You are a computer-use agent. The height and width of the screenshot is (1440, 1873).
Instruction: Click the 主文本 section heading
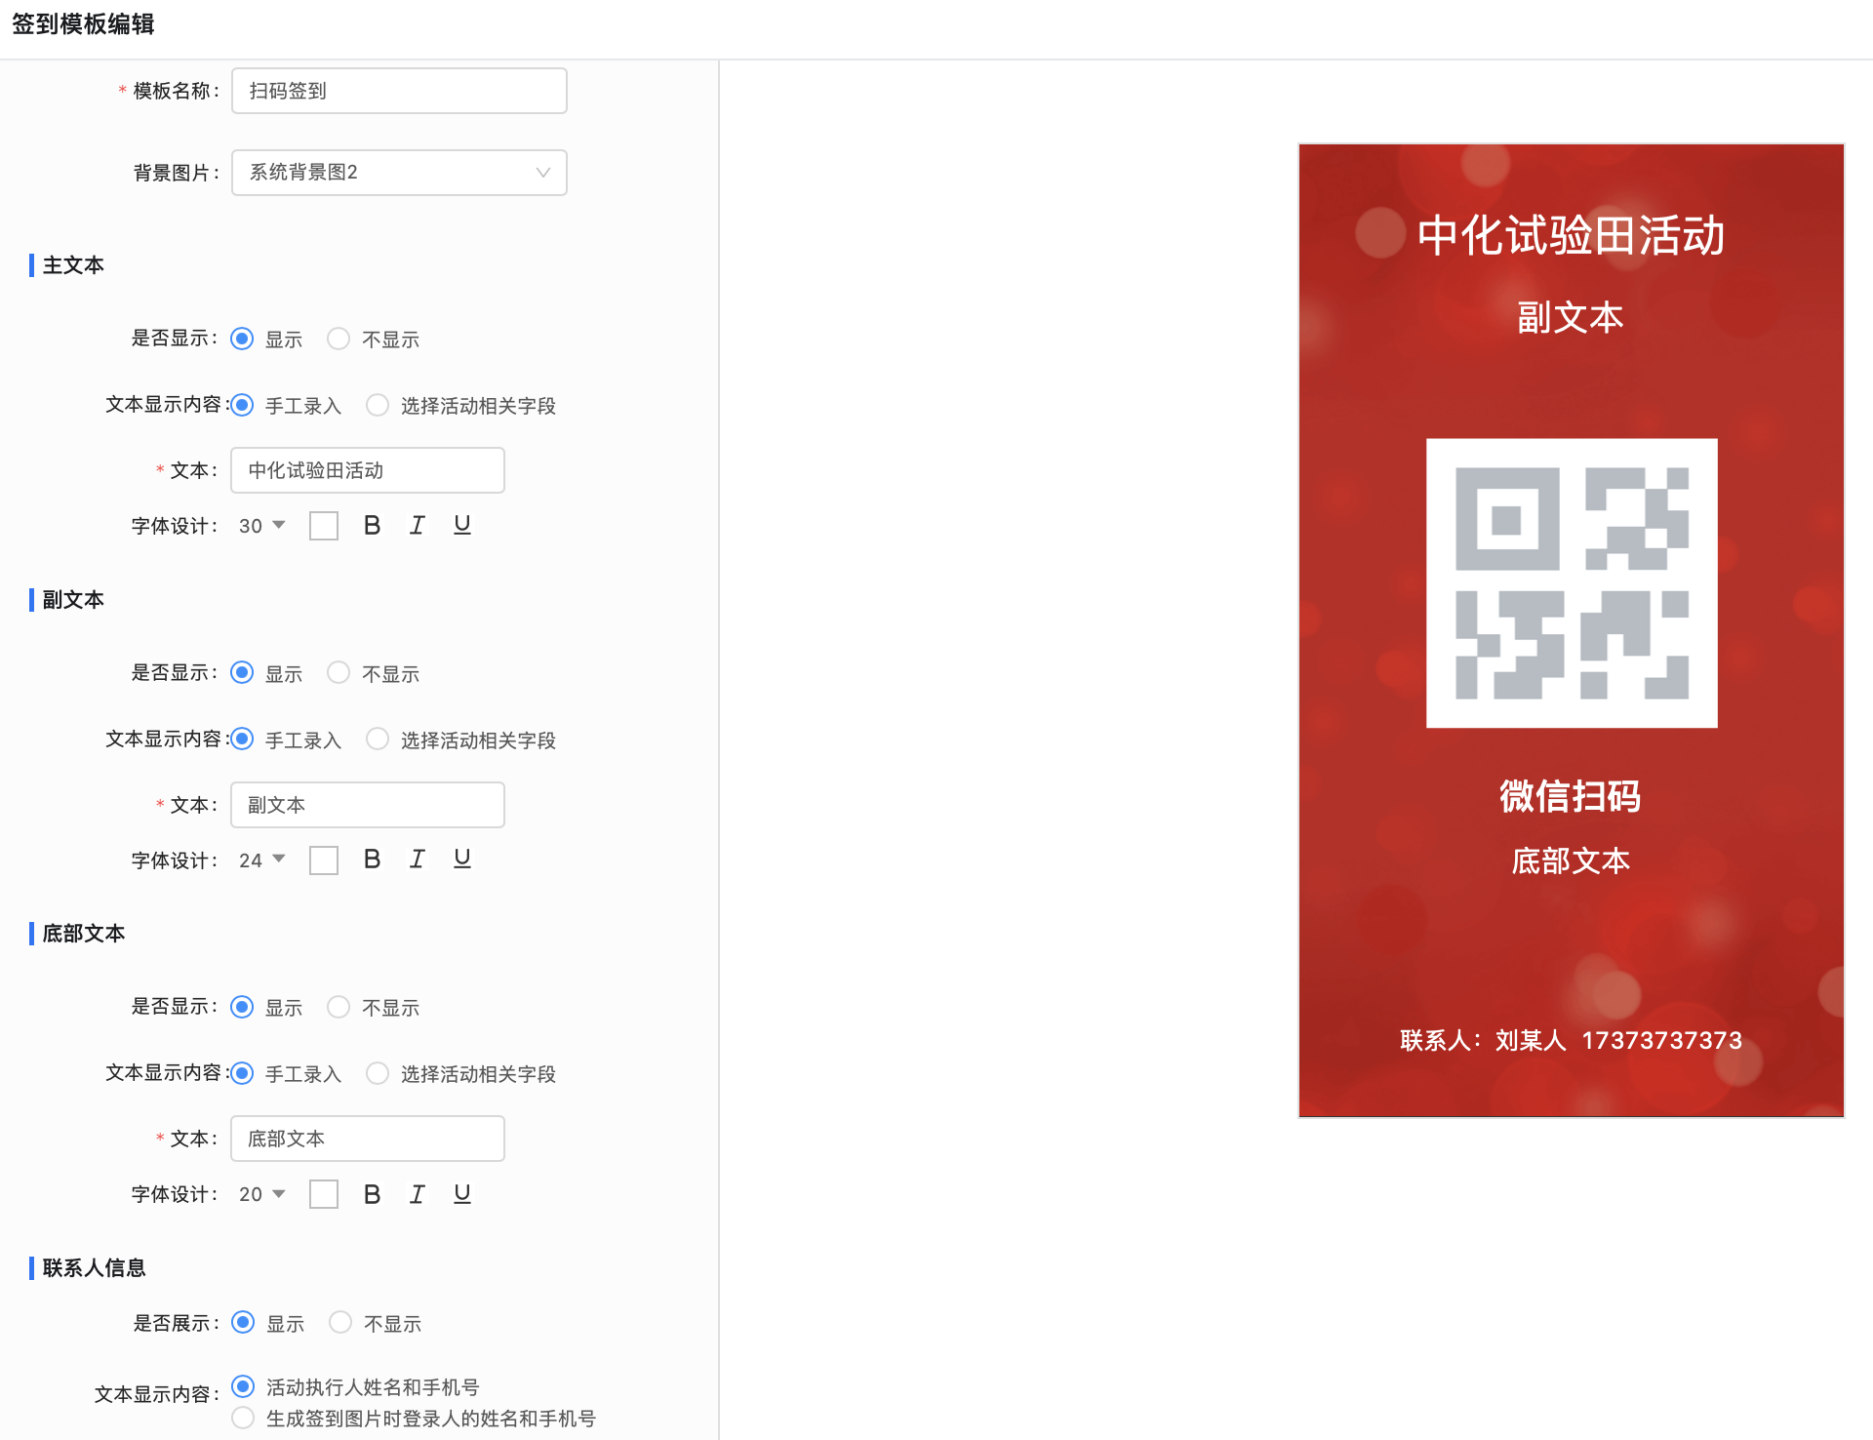point(73,265)
